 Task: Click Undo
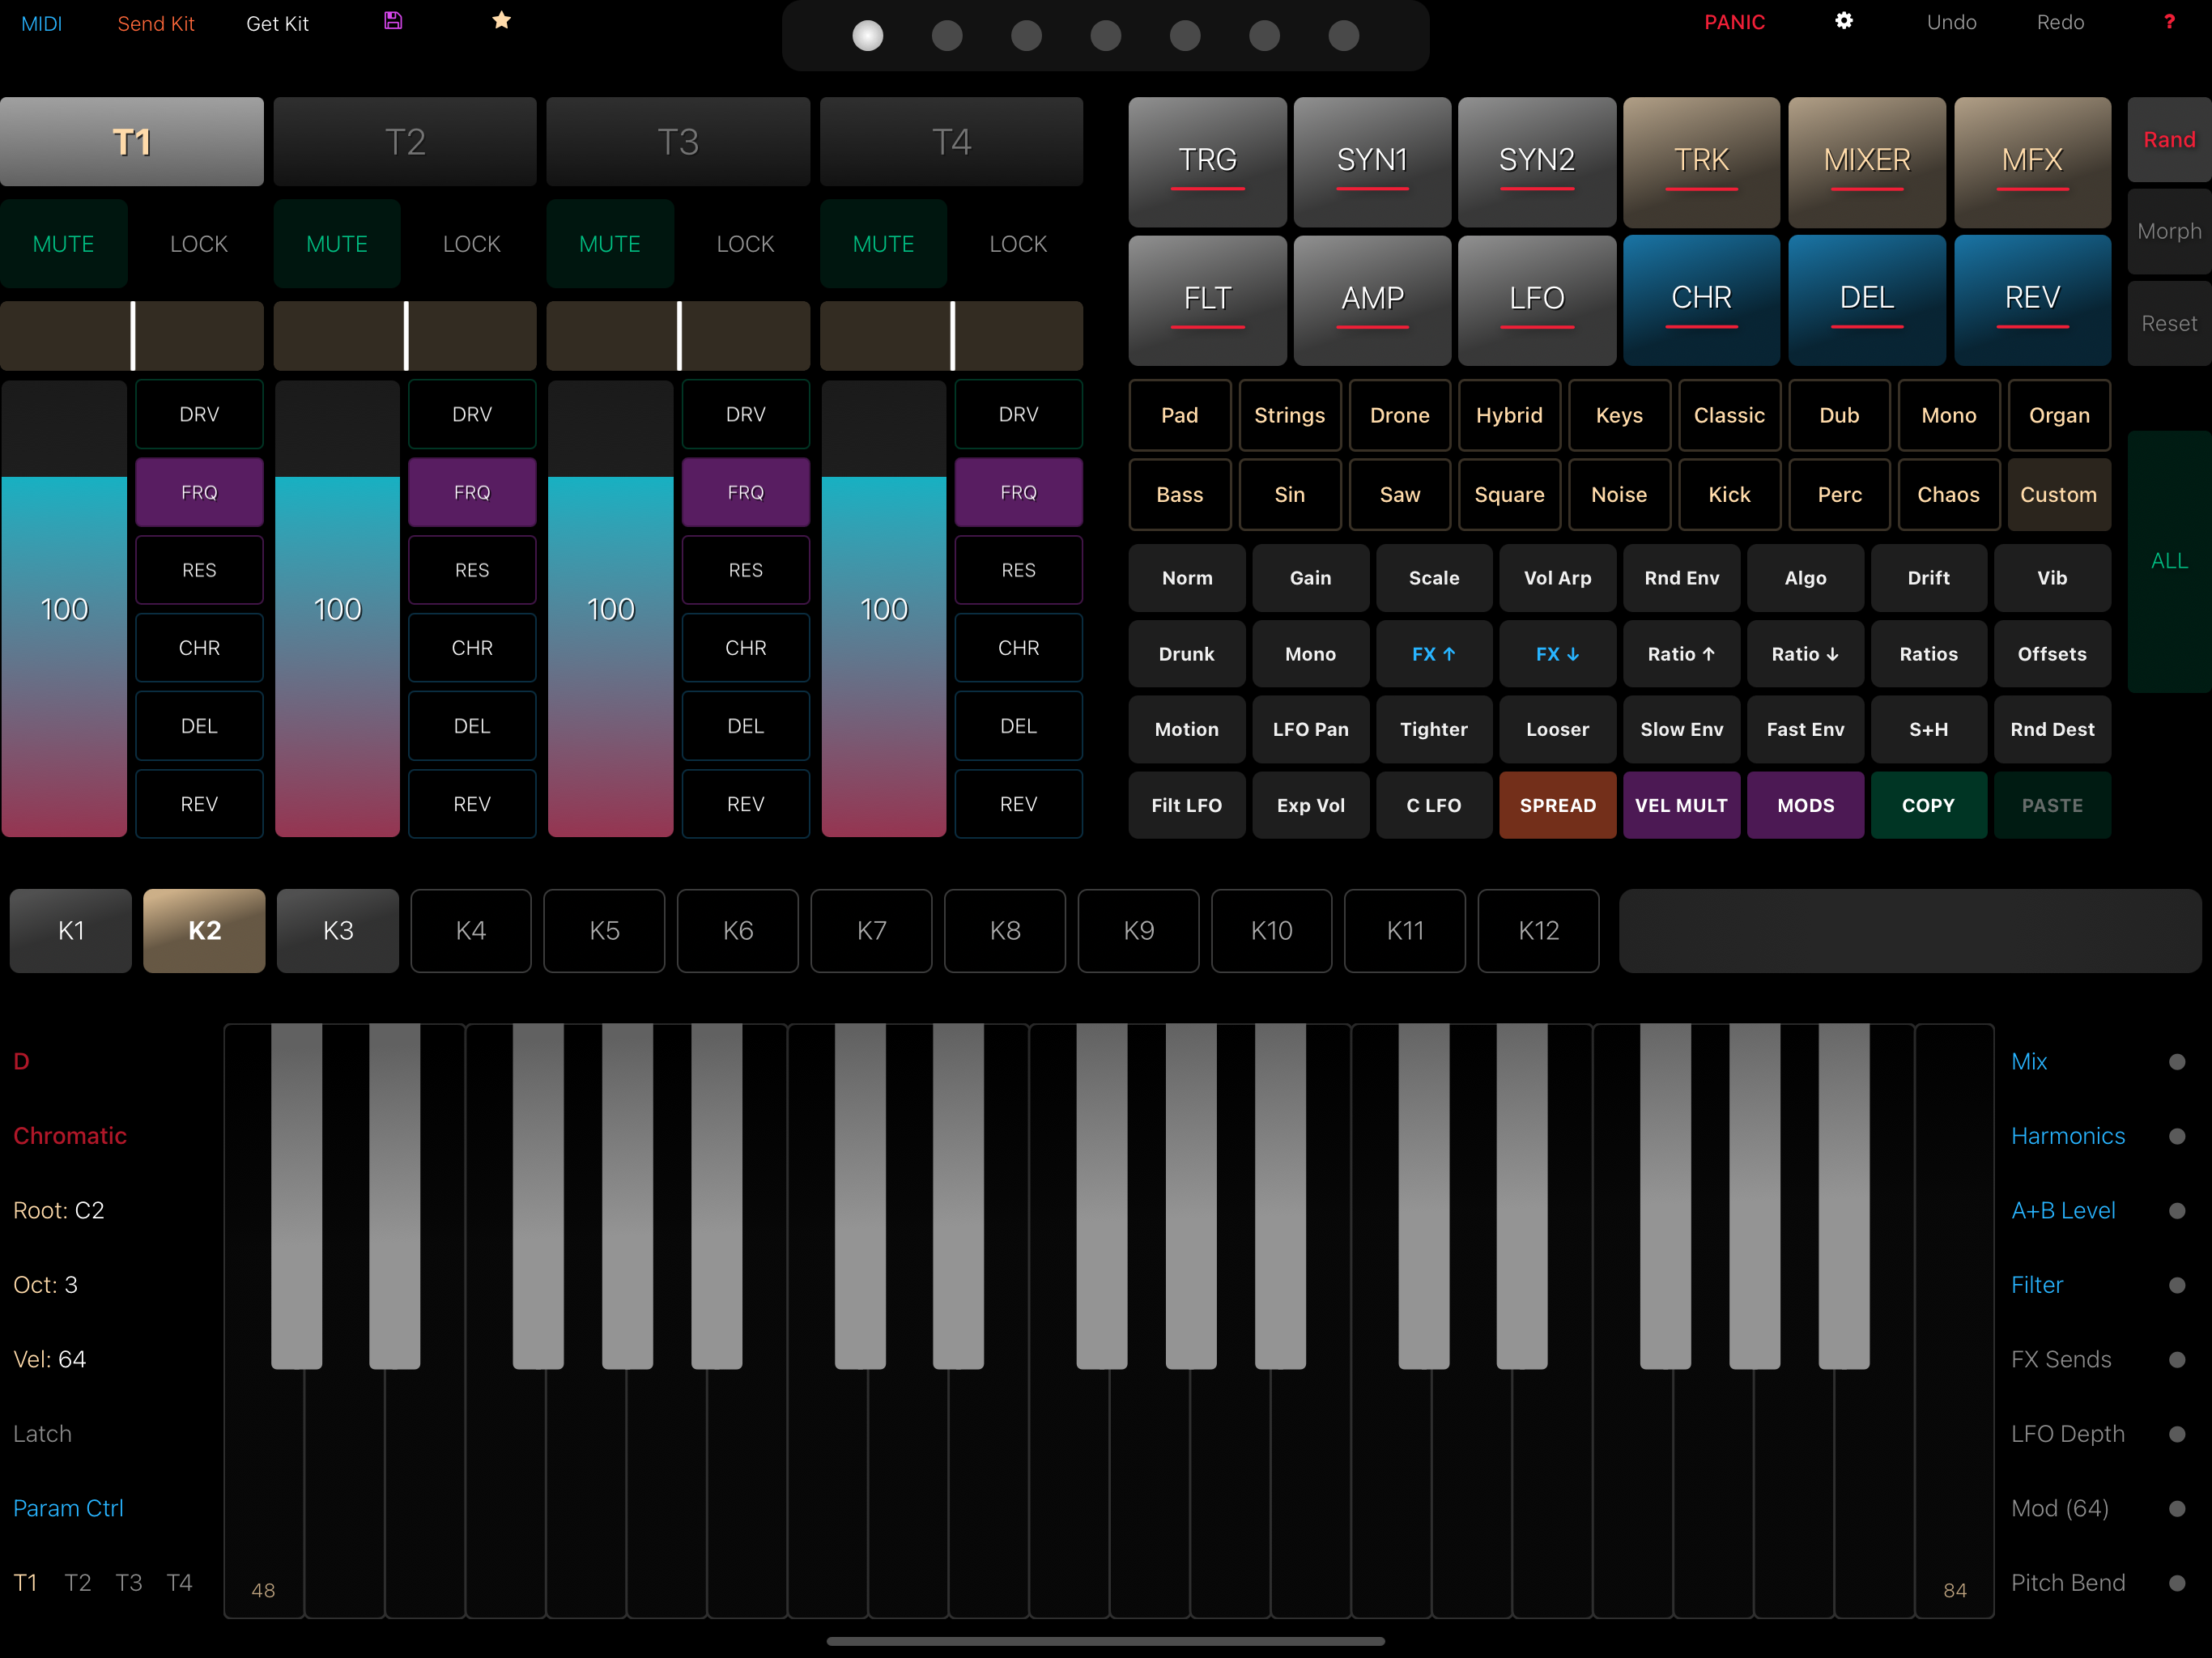[1952, 22]
